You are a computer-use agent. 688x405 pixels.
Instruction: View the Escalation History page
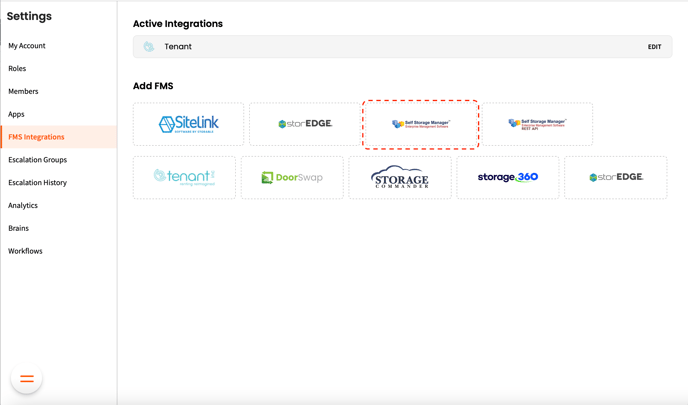[x=38, y=183]
